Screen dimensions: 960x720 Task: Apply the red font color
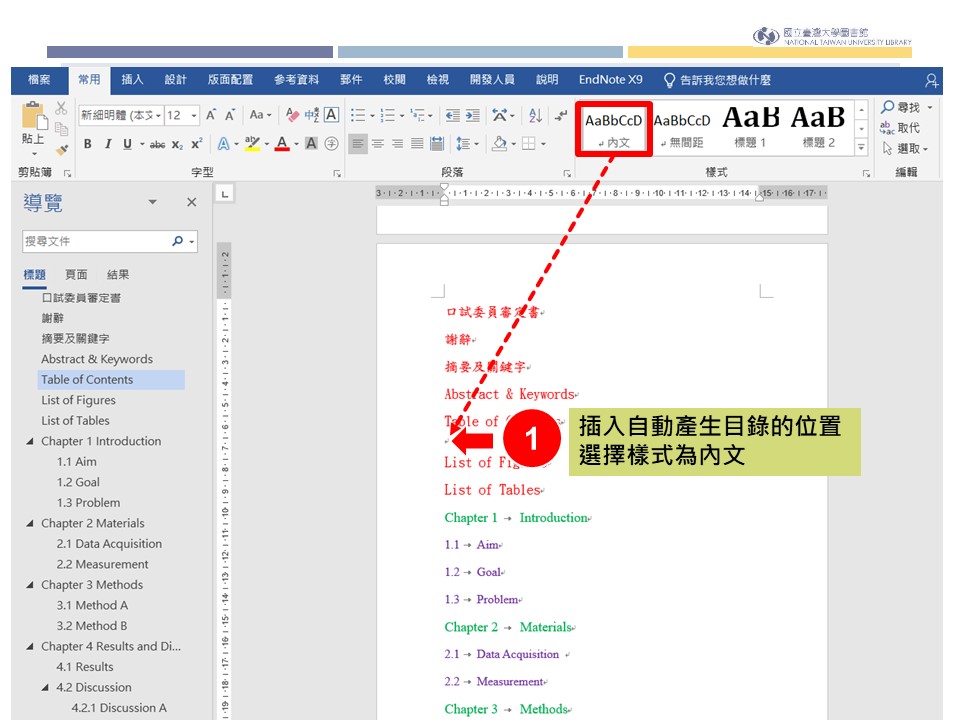point(282,144)
